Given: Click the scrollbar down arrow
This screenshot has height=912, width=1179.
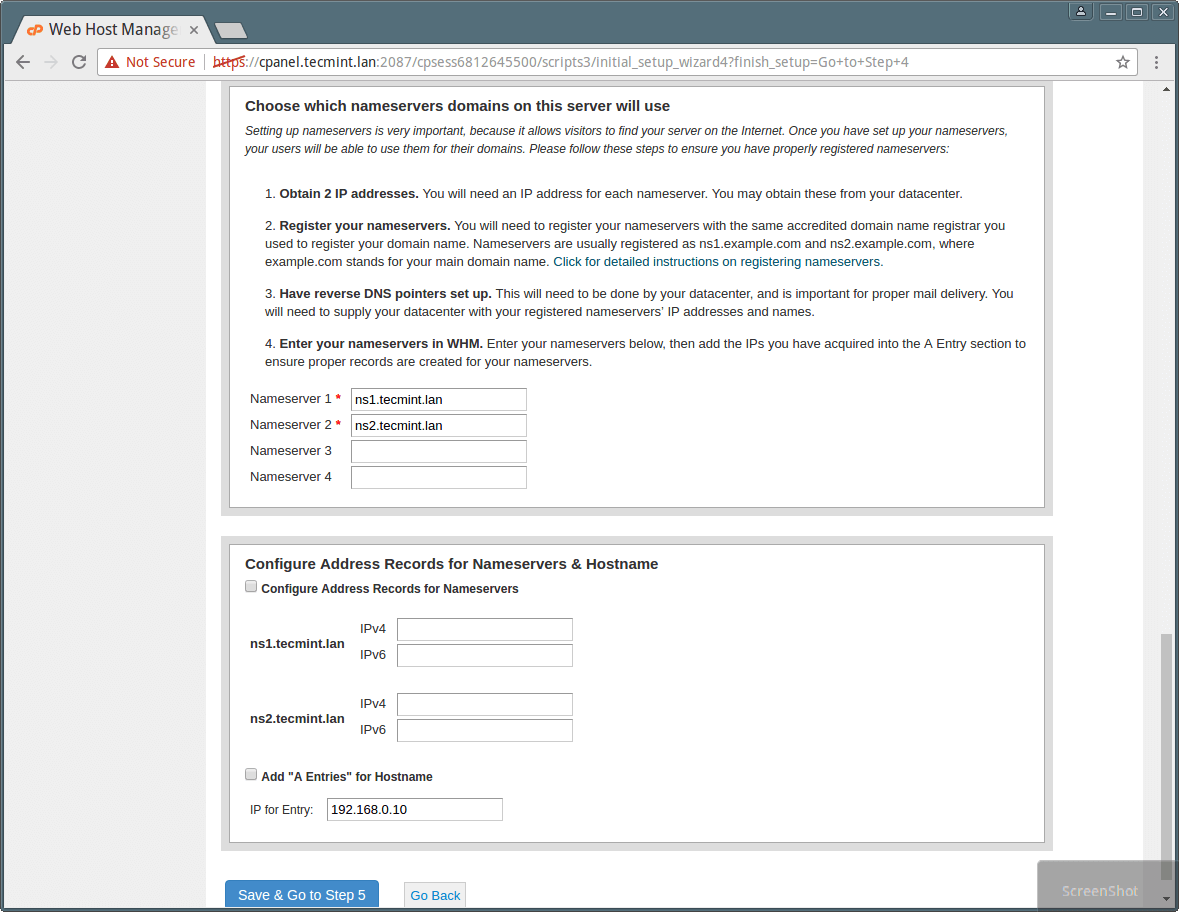Looking at the screenshot, I should point(1166,898).
